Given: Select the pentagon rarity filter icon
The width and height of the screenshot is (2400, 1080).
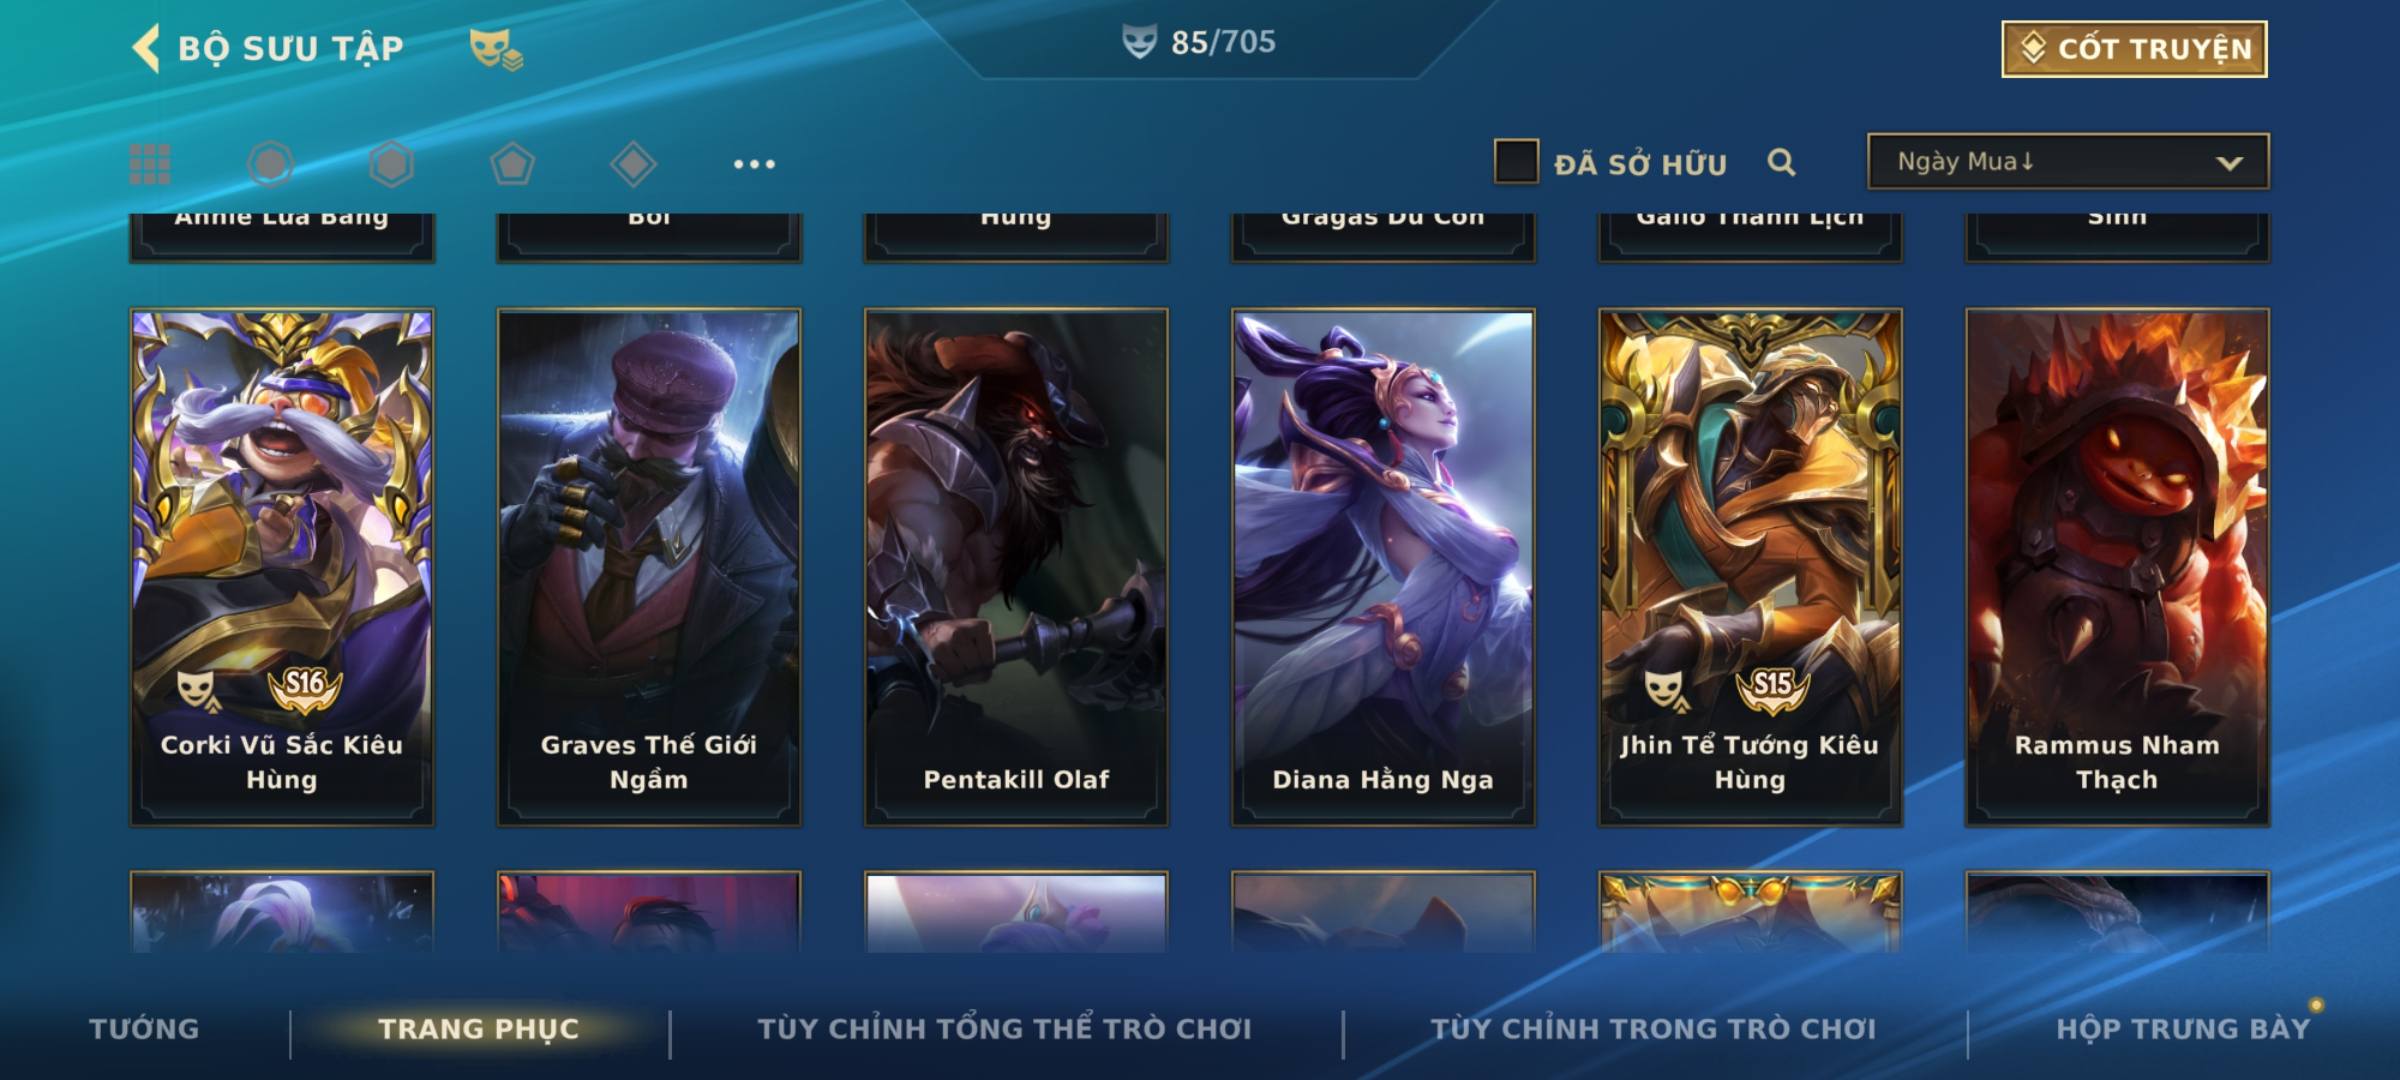Looking at the screenshot, I should (x=512, y=164).
